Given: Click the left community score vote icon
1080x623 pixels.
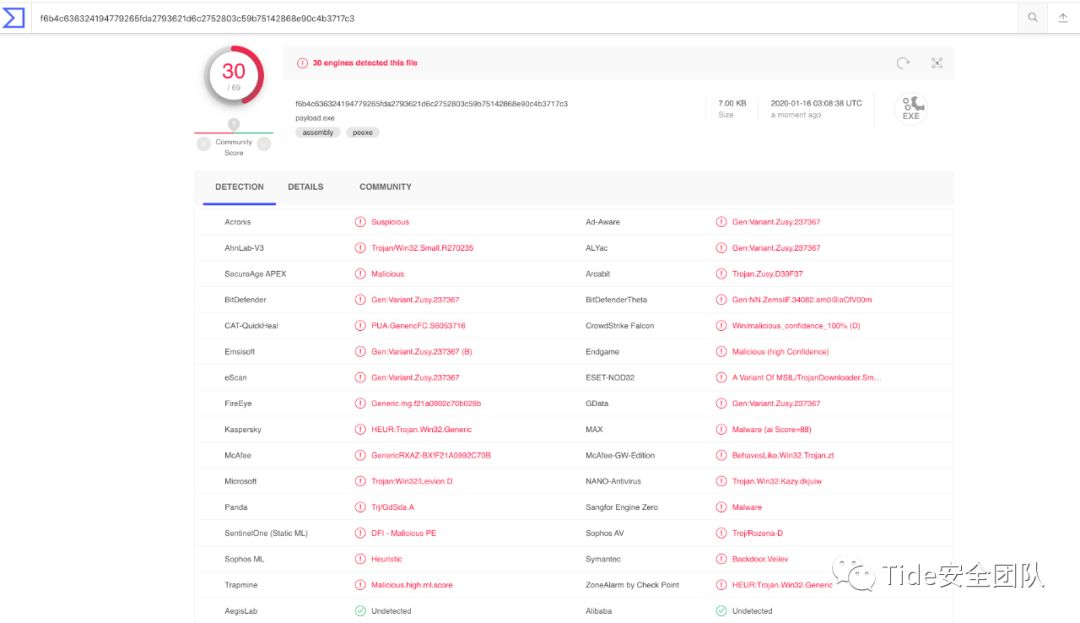Looking at the screenshot, I should pos(204,144).
